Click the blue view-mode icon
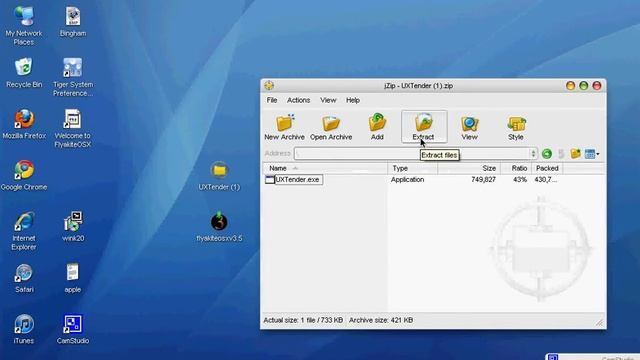This screenshot has height=360, width=640. point(589,154)
